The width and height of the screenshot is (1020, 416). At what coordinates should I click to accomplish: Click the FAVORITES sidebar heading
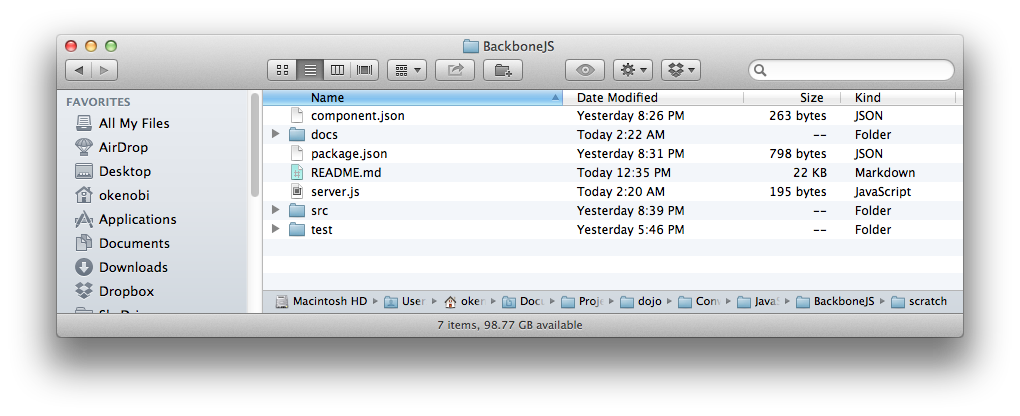(x=98, y=102)
